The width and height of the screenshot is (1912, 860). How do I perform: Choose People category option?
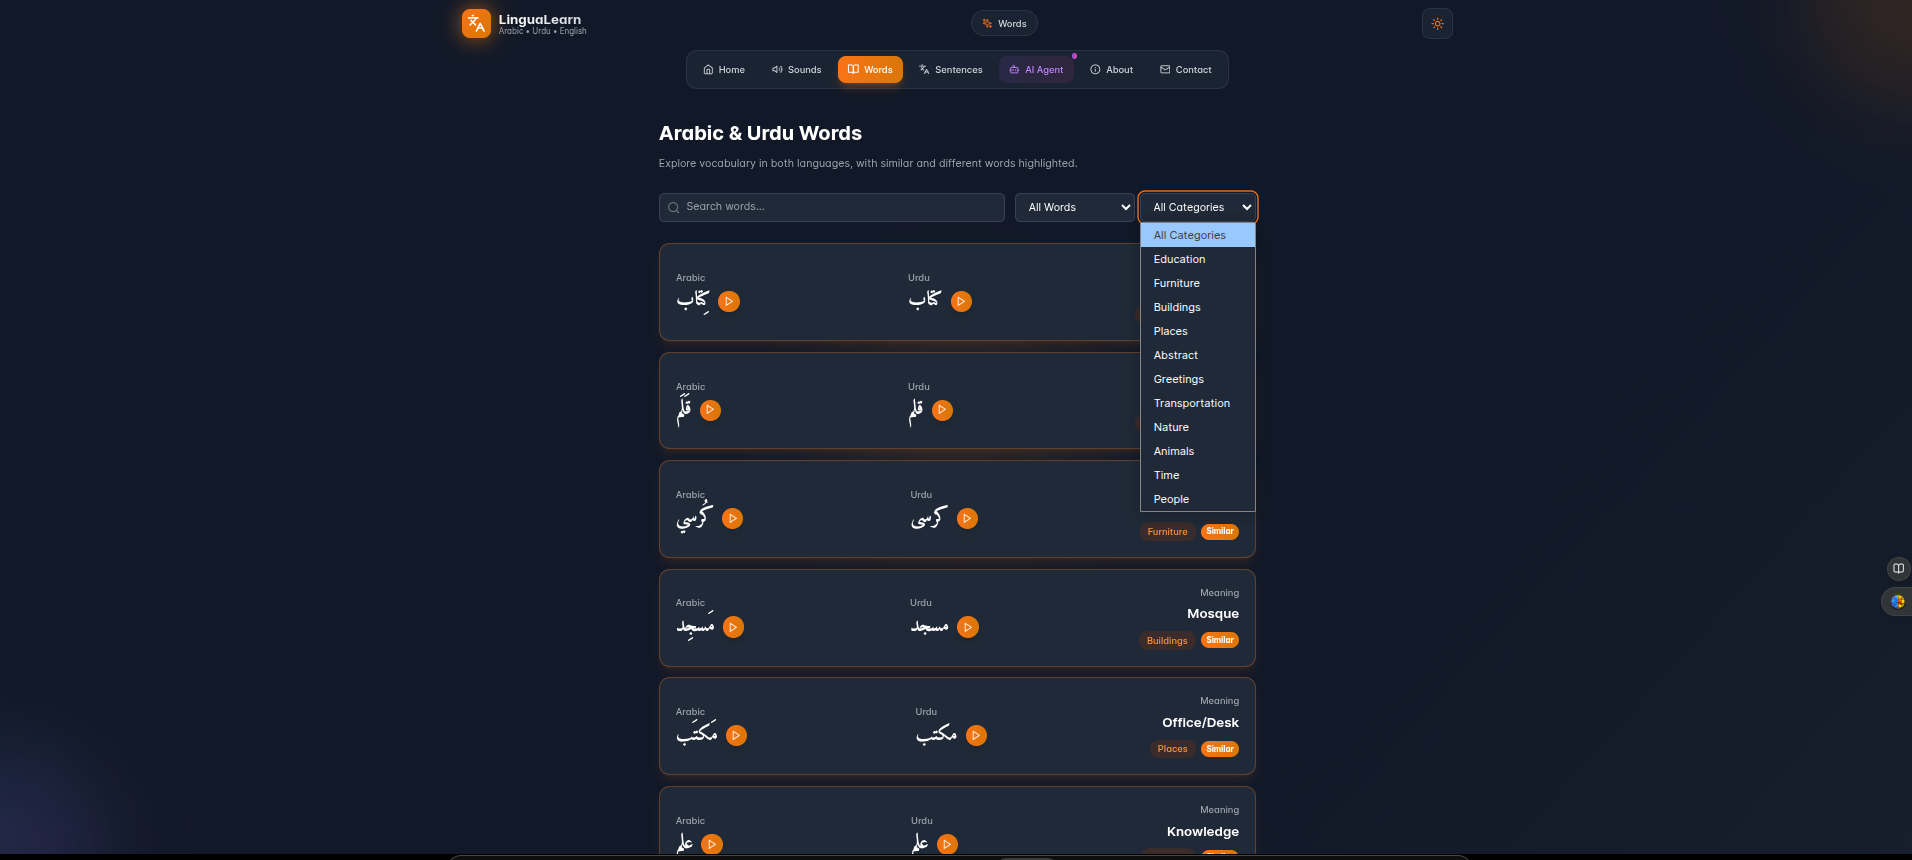pyautogui.click(x=1198, y=499)
